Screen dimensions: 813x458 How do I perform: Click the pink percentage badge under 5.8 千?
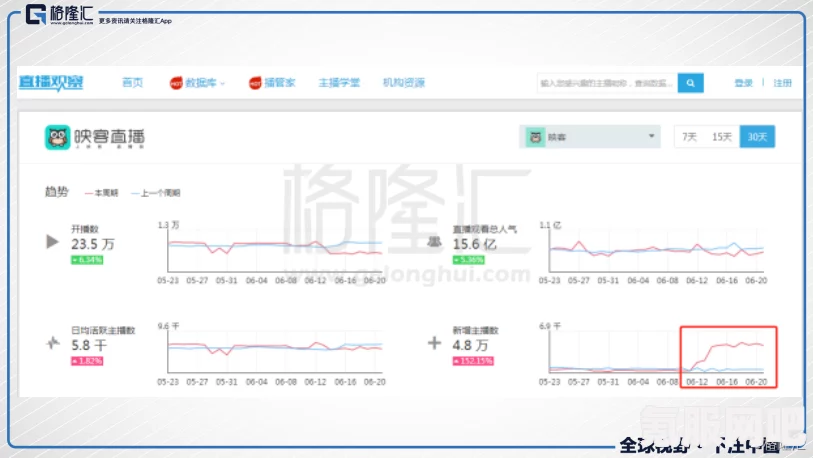[x=87, y=361]
